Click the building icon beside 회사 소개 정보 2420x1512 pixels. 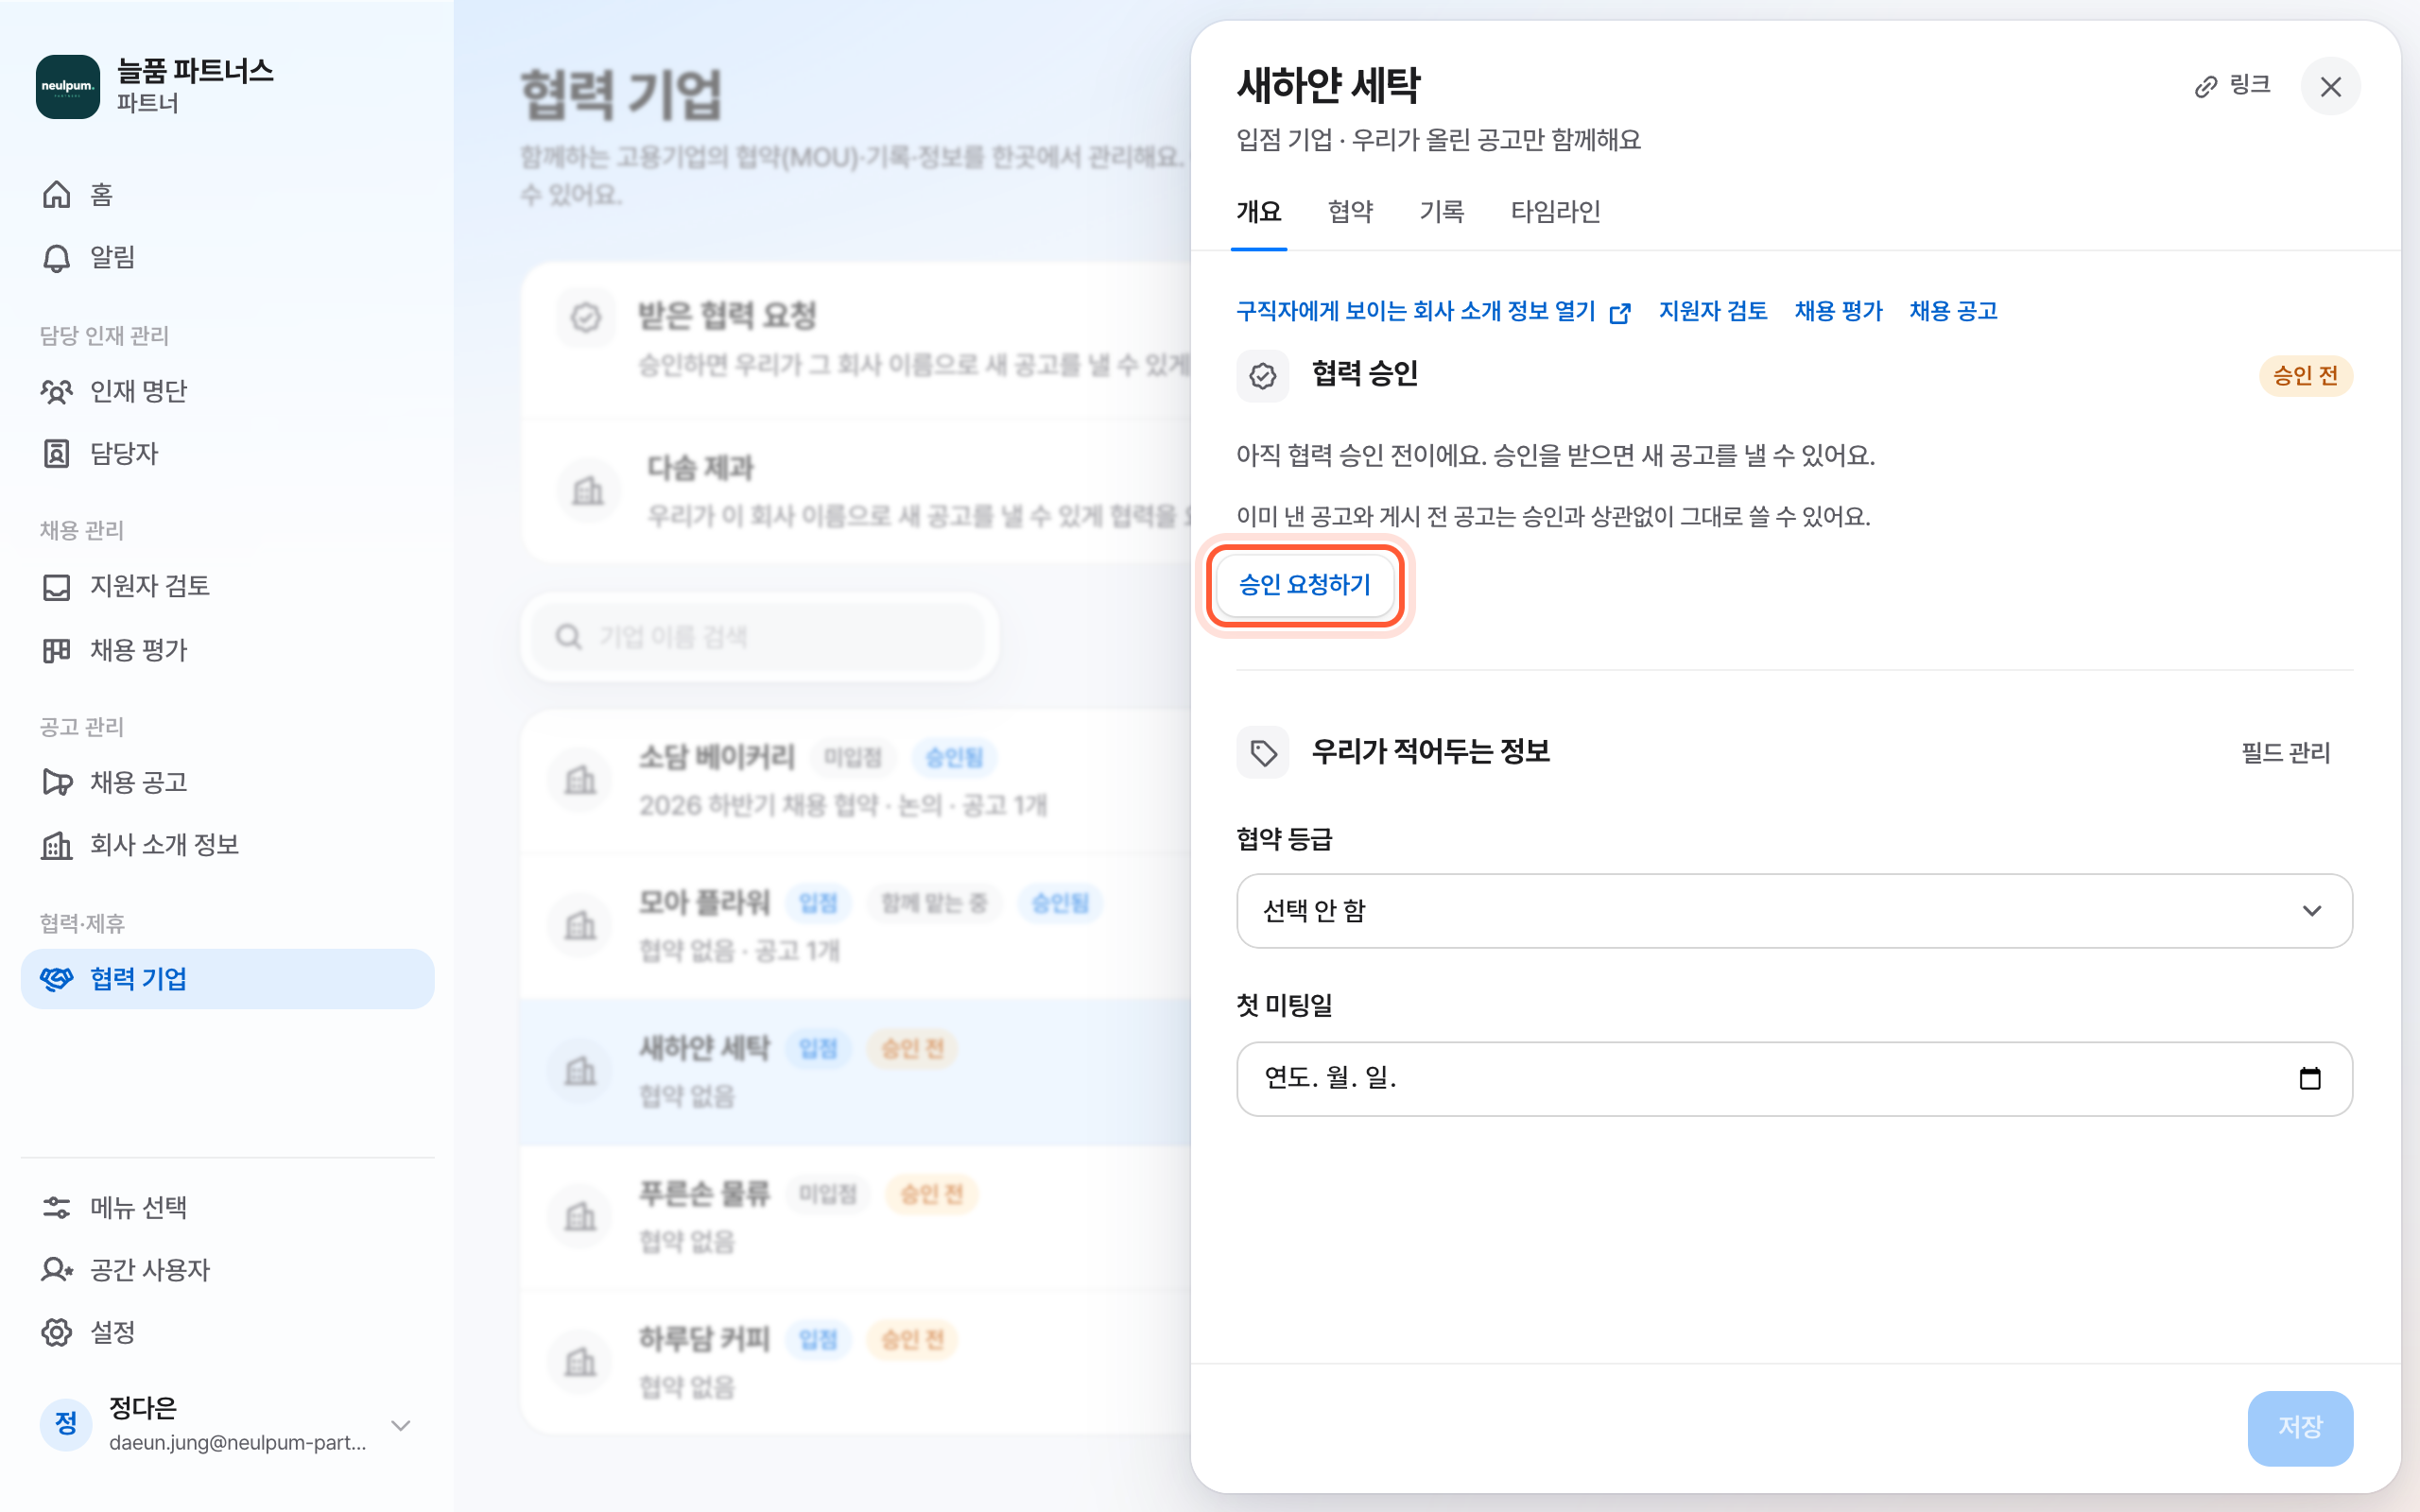[x=57, y=846]
